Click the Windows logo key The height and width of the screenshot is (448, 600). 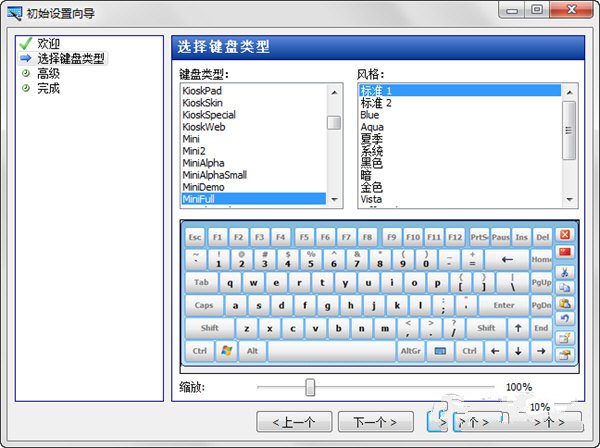click(227, 350)
